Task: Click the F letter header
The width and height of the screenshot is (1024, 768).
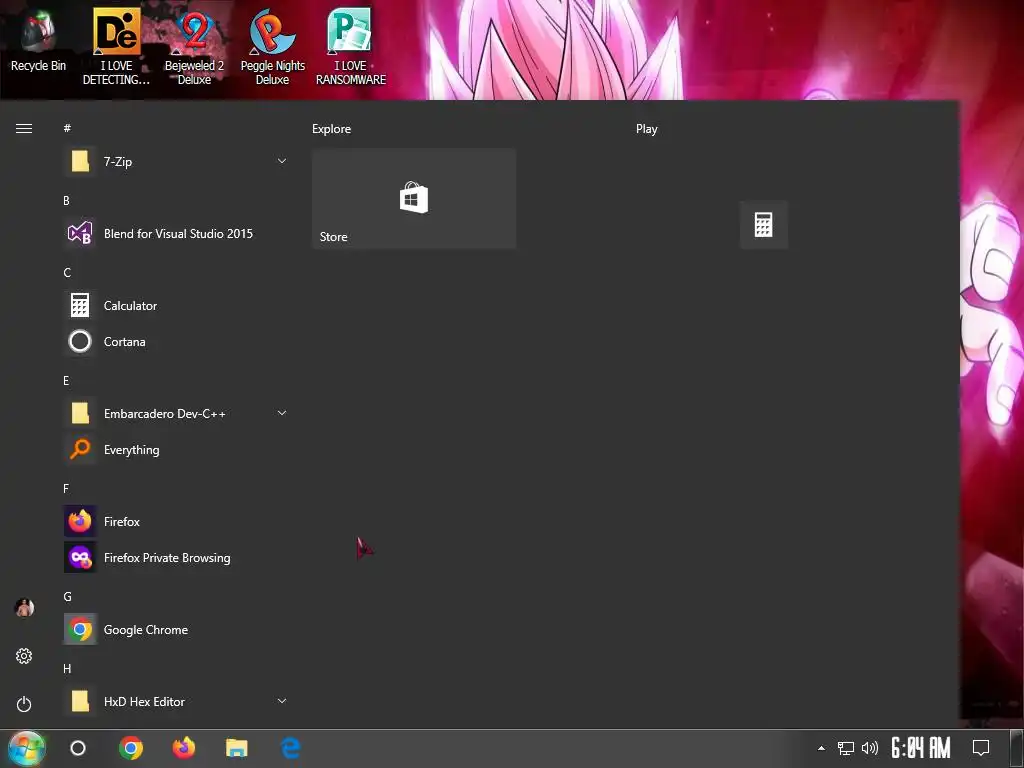Action: click(x=66, y=488)
